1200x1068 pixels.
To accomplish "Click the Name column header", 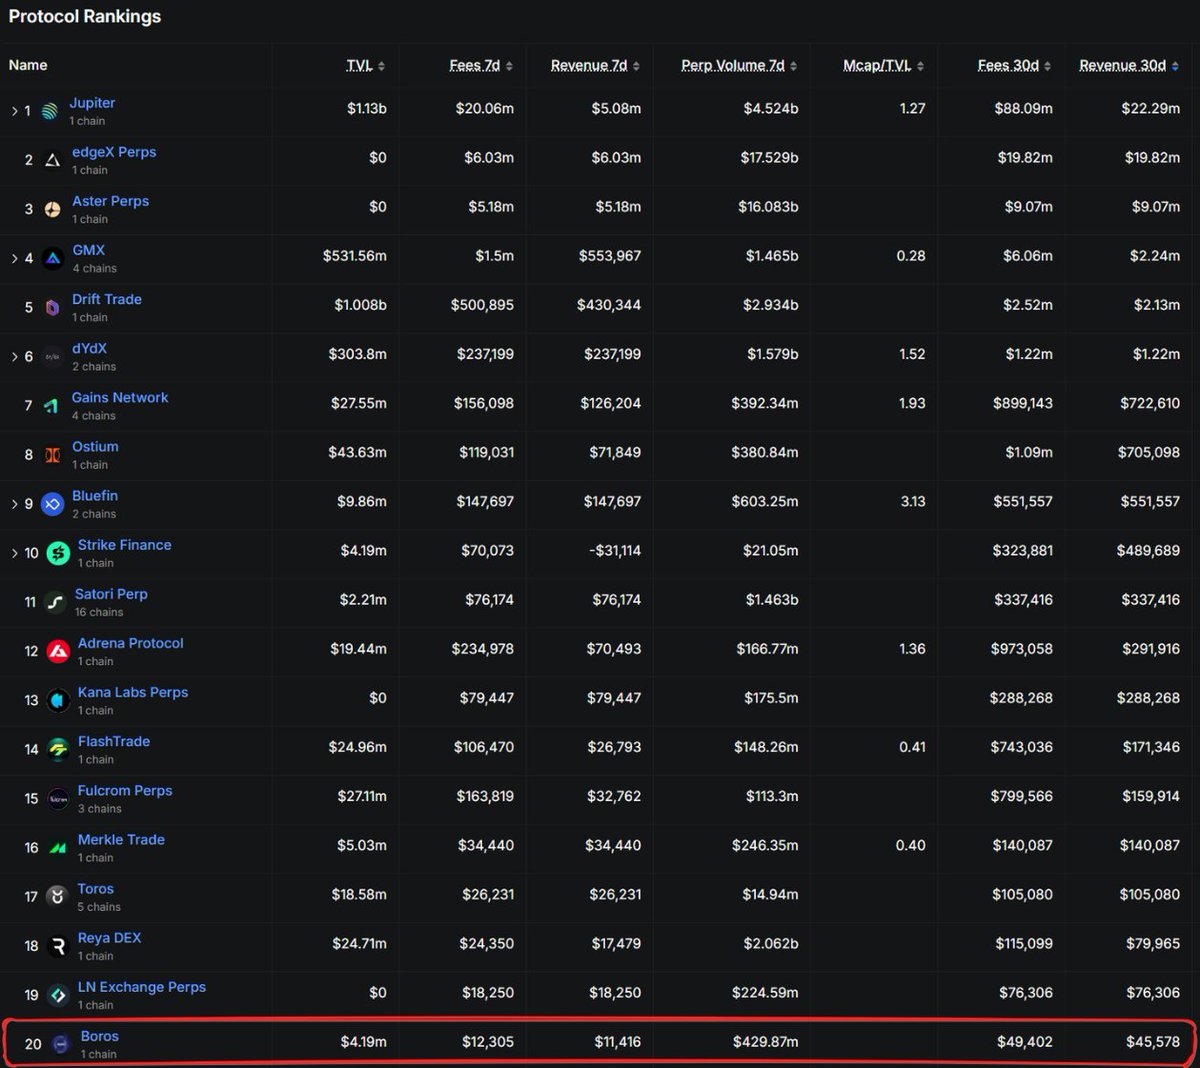I will click(28, 65).
